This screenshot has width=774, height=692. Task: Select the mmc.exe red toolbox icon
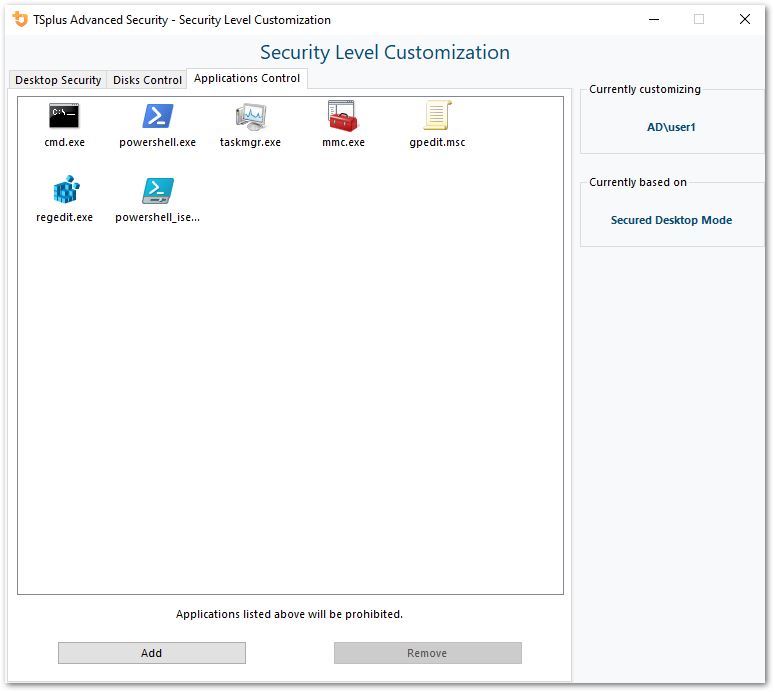[343, 117]
